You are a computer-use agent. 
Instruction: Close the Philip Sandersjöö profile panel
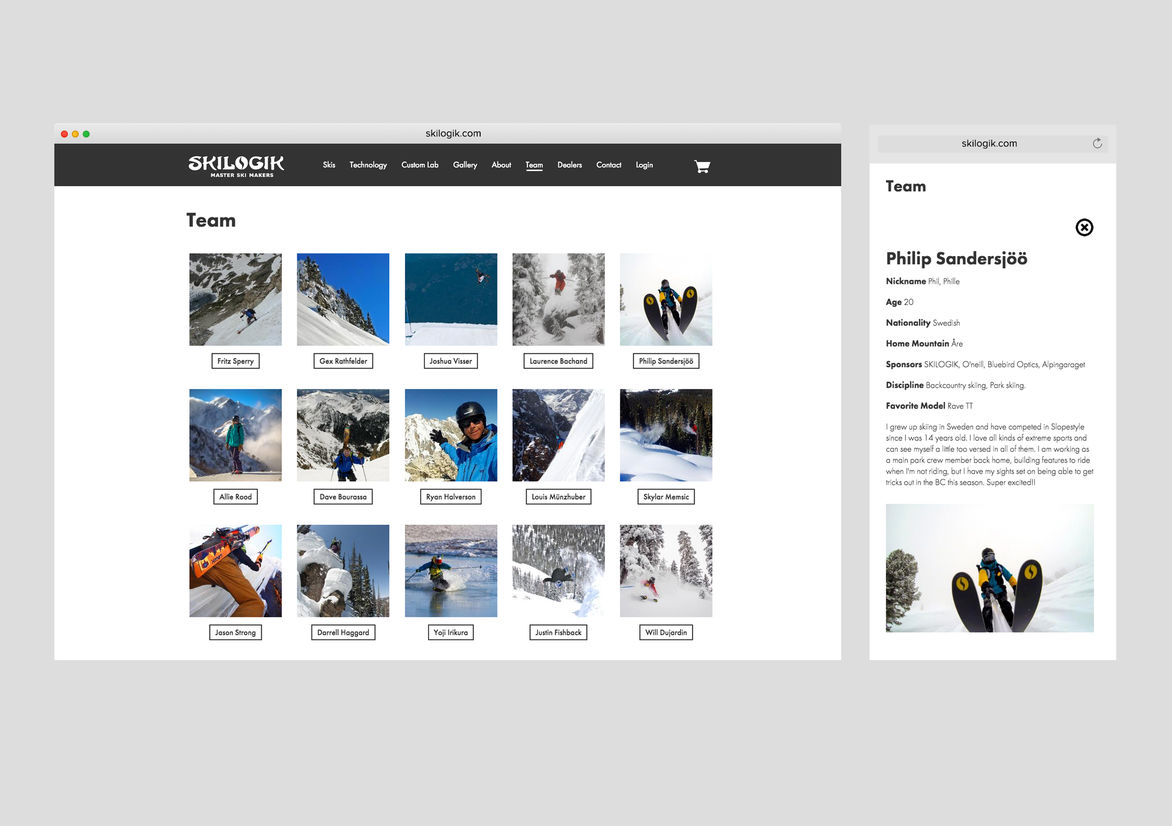[1084, 228]
